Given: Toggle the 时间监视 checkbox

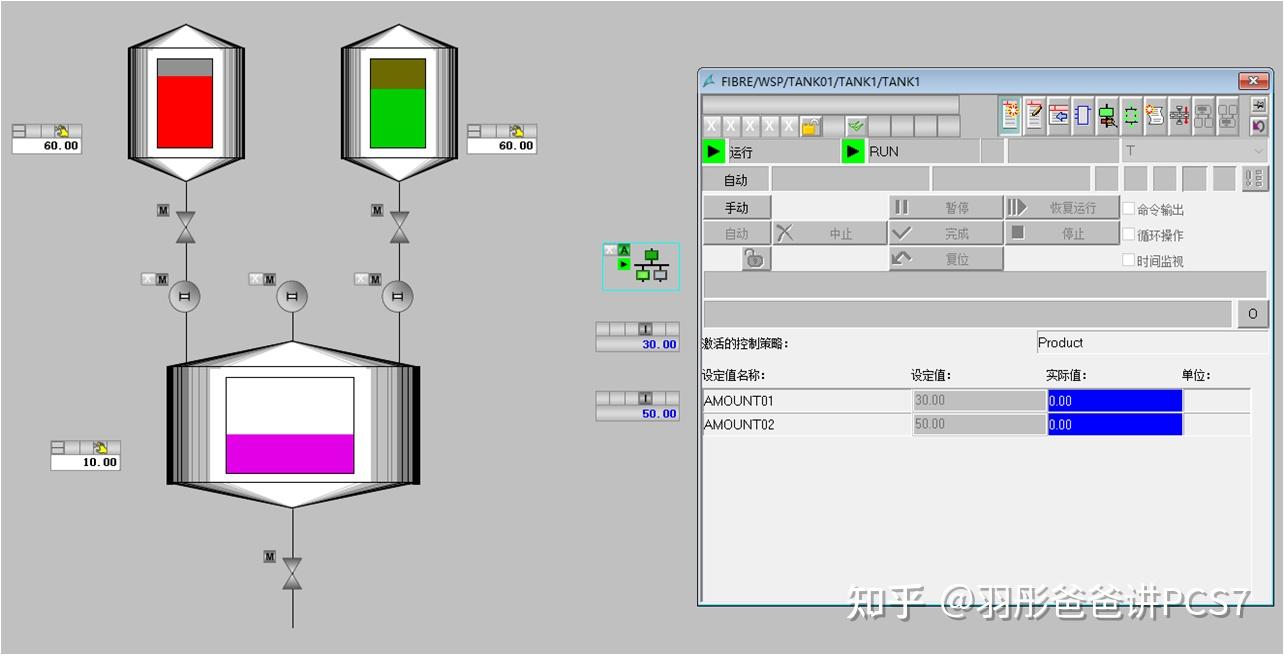Looking at the screenshot, I should 1128,259.
